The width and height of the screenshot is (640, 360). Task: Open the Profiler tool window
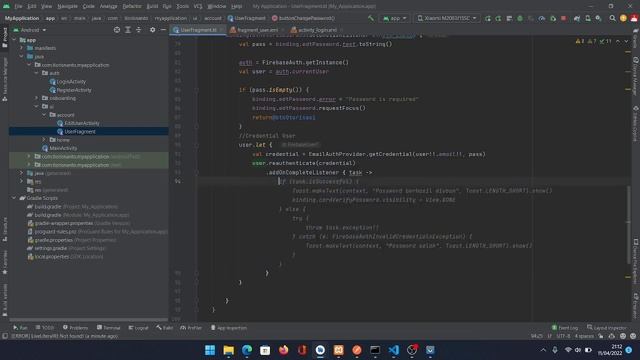[x=191, y=328]
